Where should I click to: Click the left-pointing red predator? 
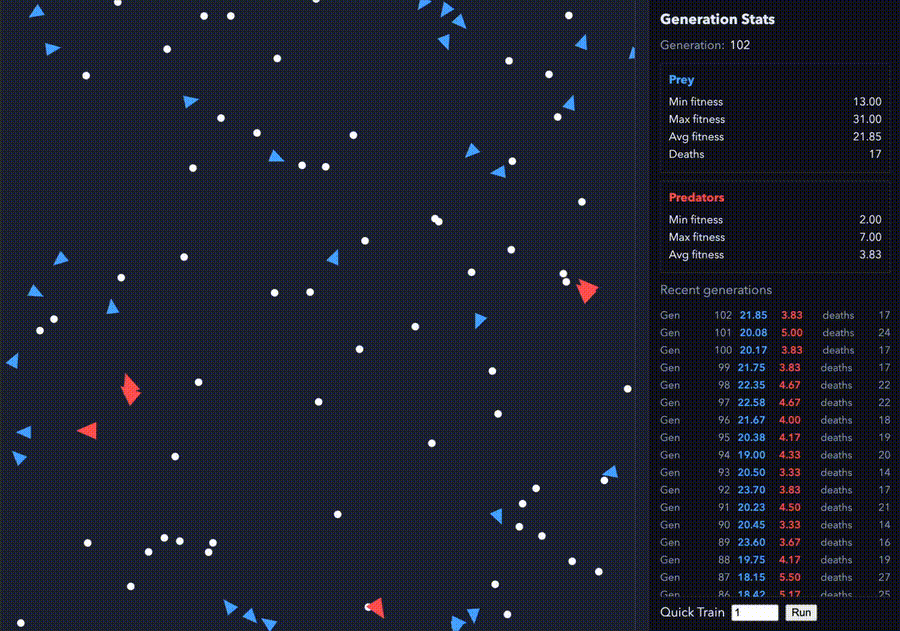coord(86,430)
